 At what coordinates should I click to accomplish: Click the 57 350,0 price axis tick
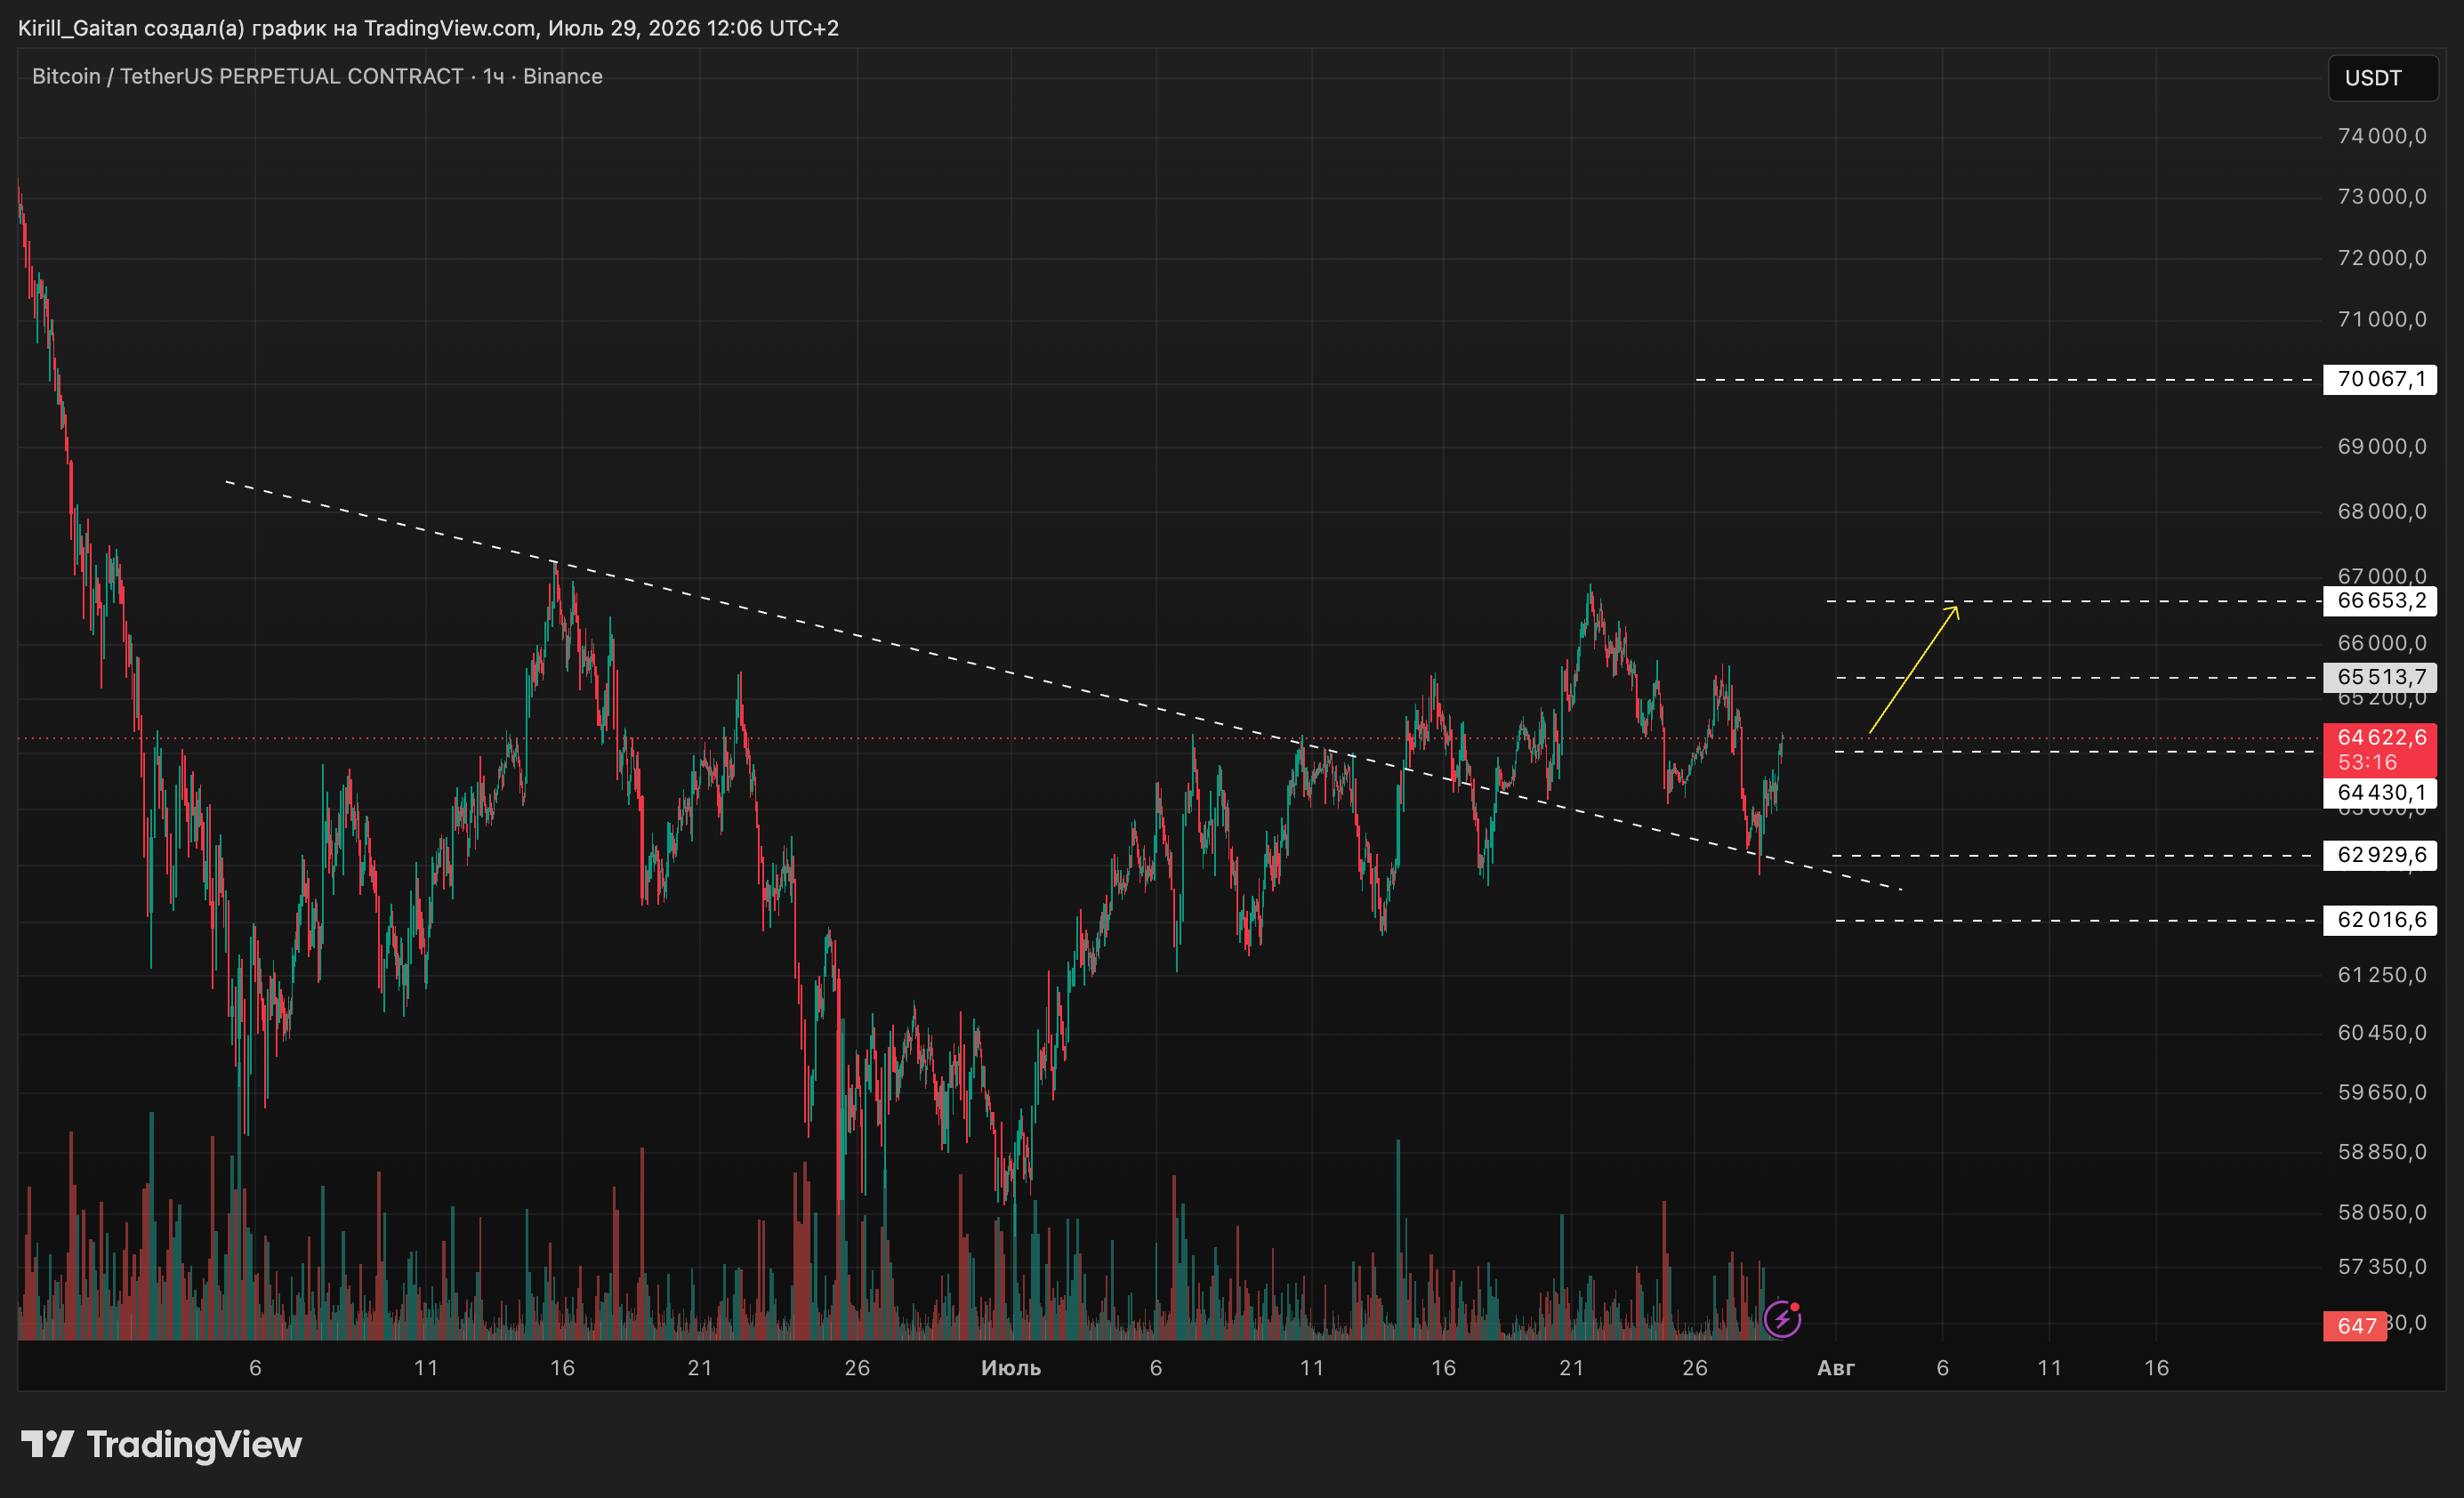2381,1267
